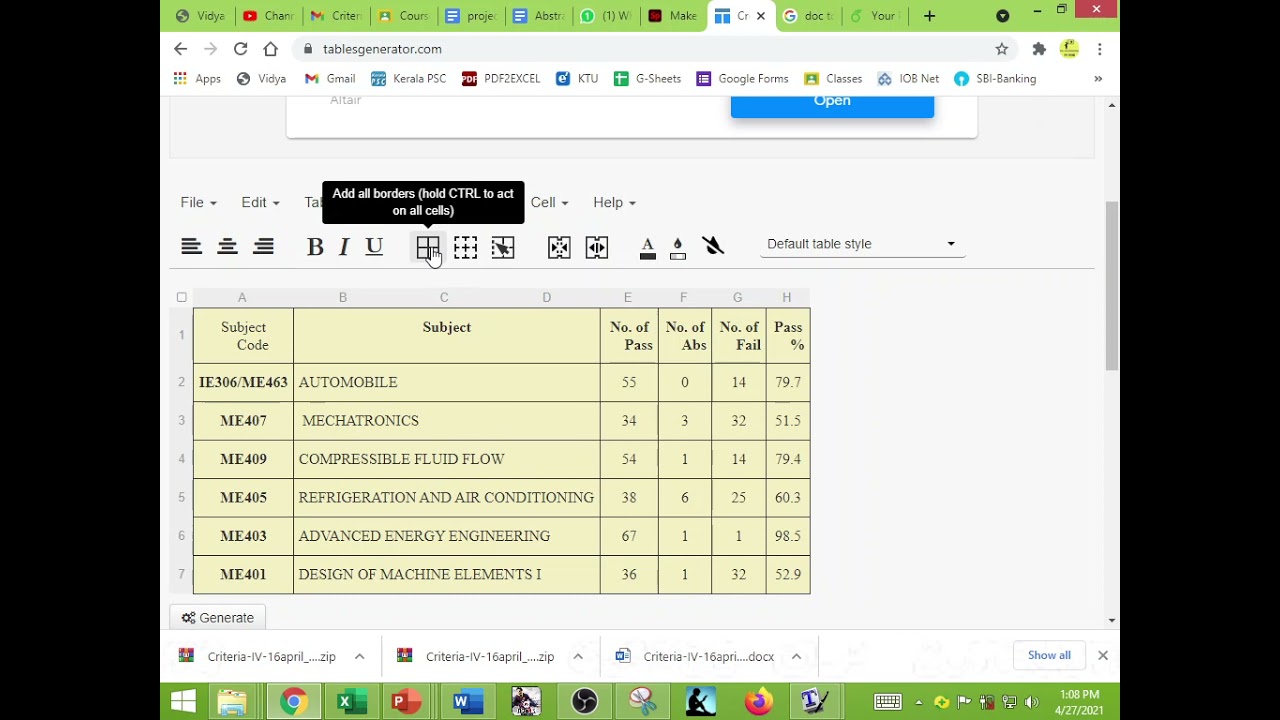Open PowerPoint from taskbar
Viewport: 1280px width, 720px height.
(x=403, y=702)
